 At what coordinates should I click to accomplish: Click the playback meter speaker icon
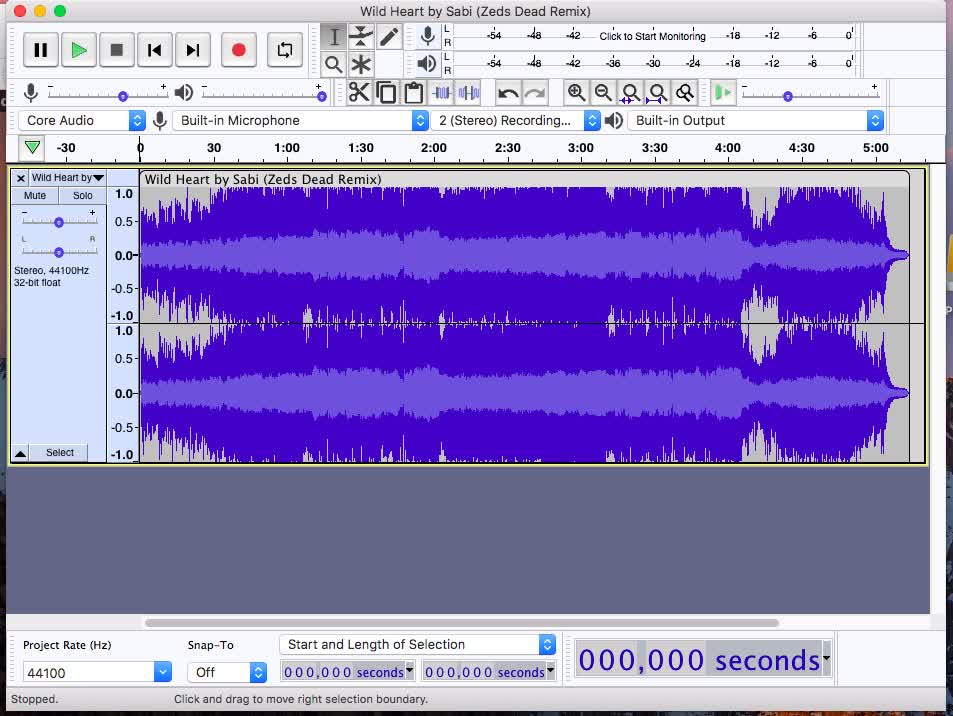pos(427,63)
